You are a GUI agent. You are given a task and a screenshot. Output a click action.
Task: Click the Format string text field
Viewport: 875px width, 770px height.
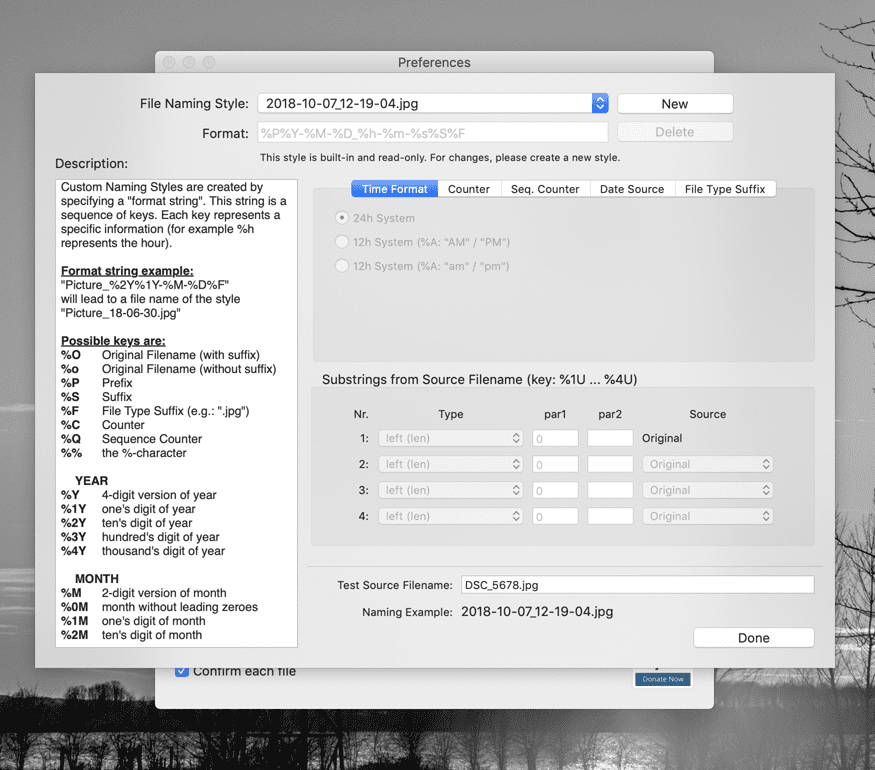[x=432, y=132]
